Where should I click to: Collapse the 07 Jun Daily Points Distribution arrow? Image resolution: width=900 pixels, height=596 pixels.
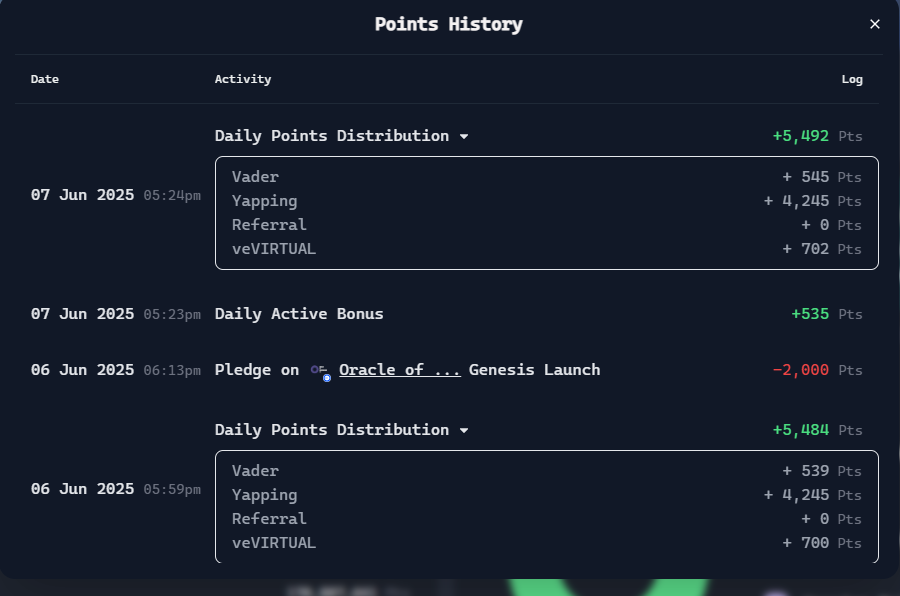464,137
